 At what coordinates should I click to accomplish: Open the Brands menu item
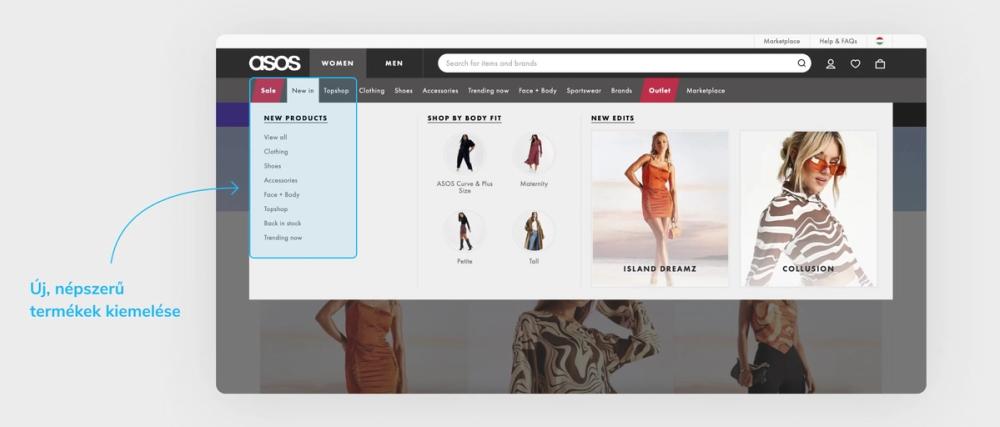tap(621, 90)
